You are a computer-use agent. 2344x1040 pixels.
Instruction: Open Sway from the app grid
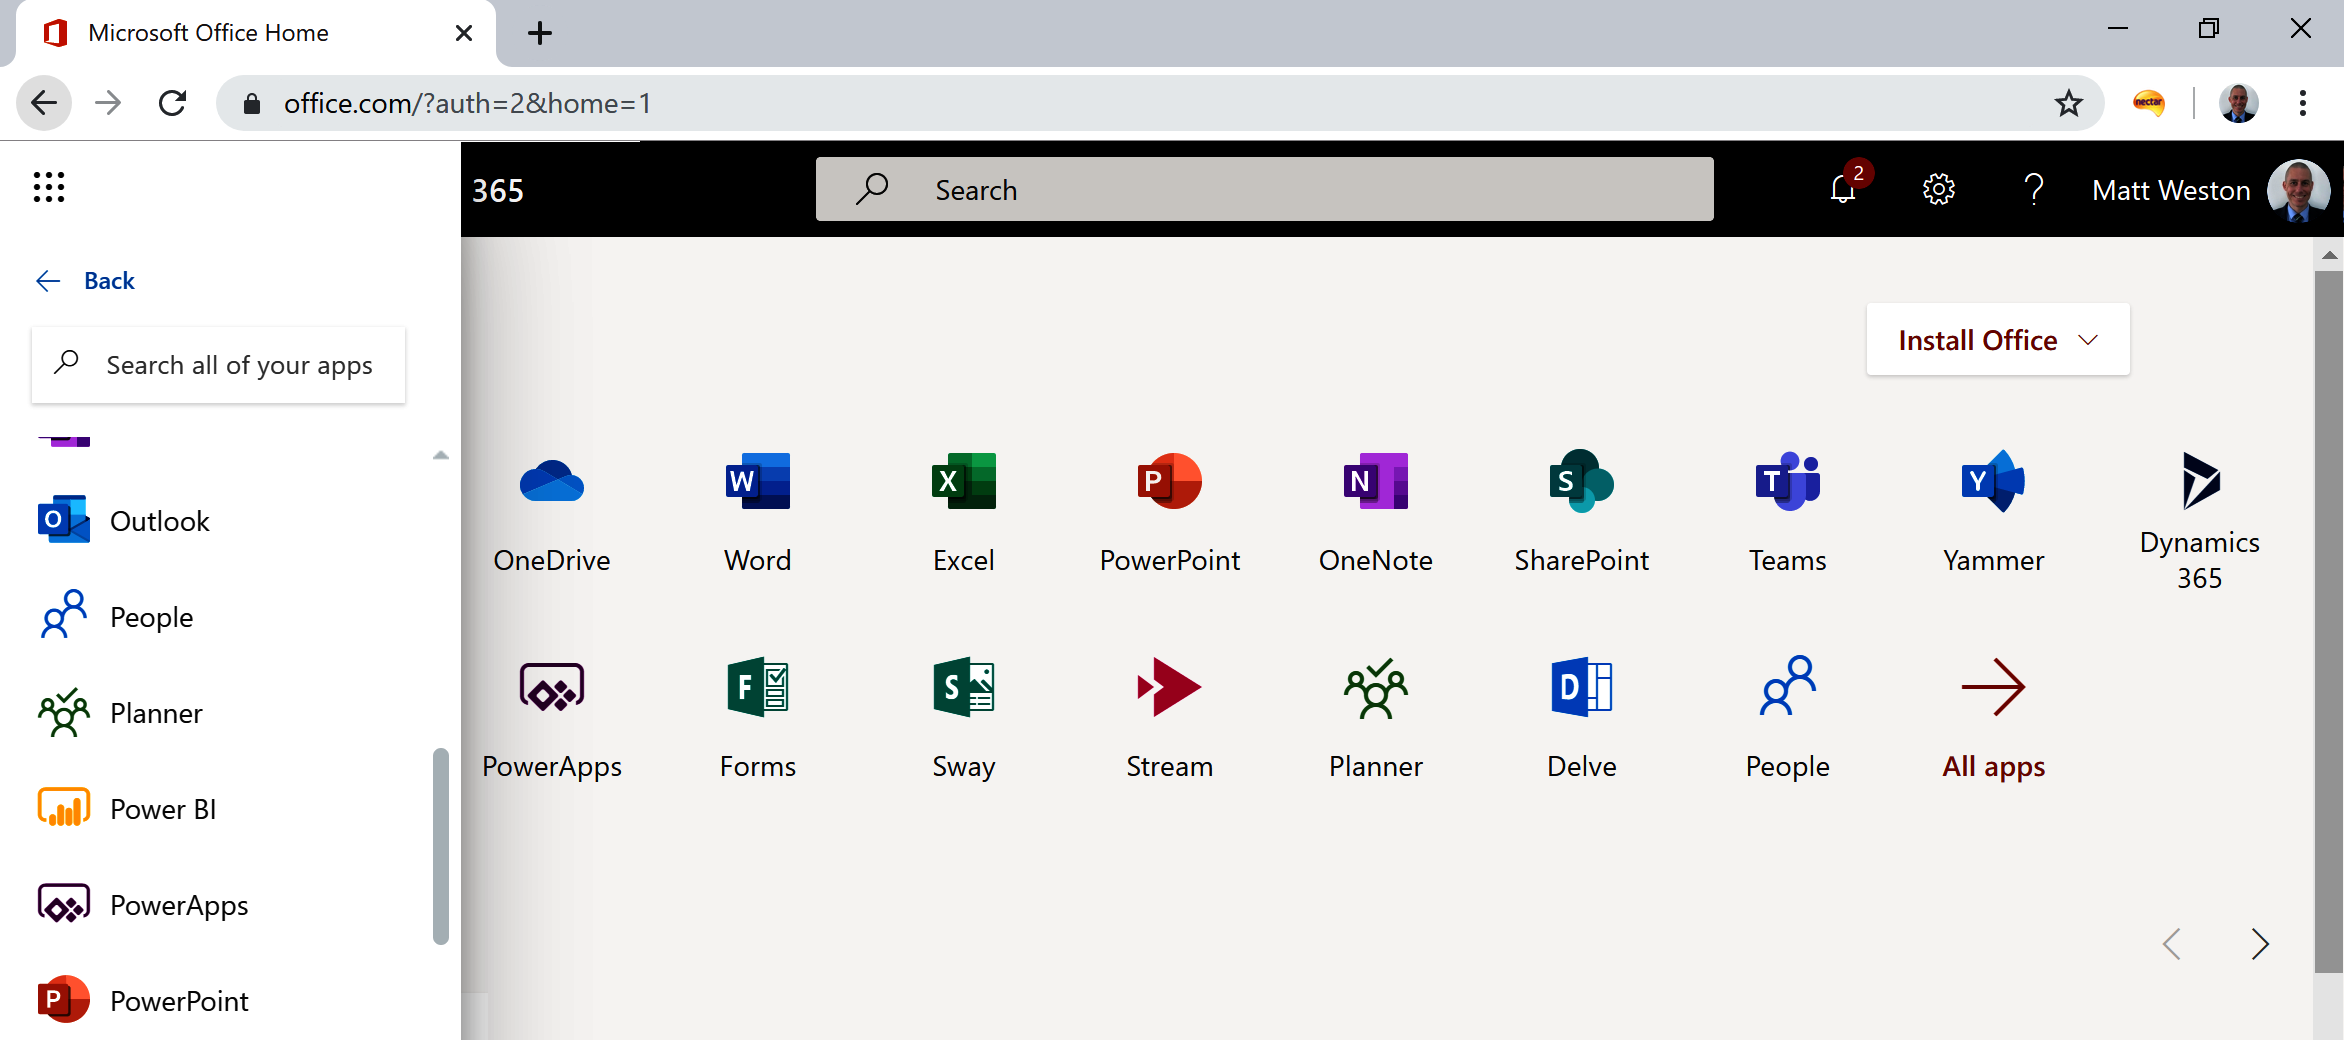964,720
